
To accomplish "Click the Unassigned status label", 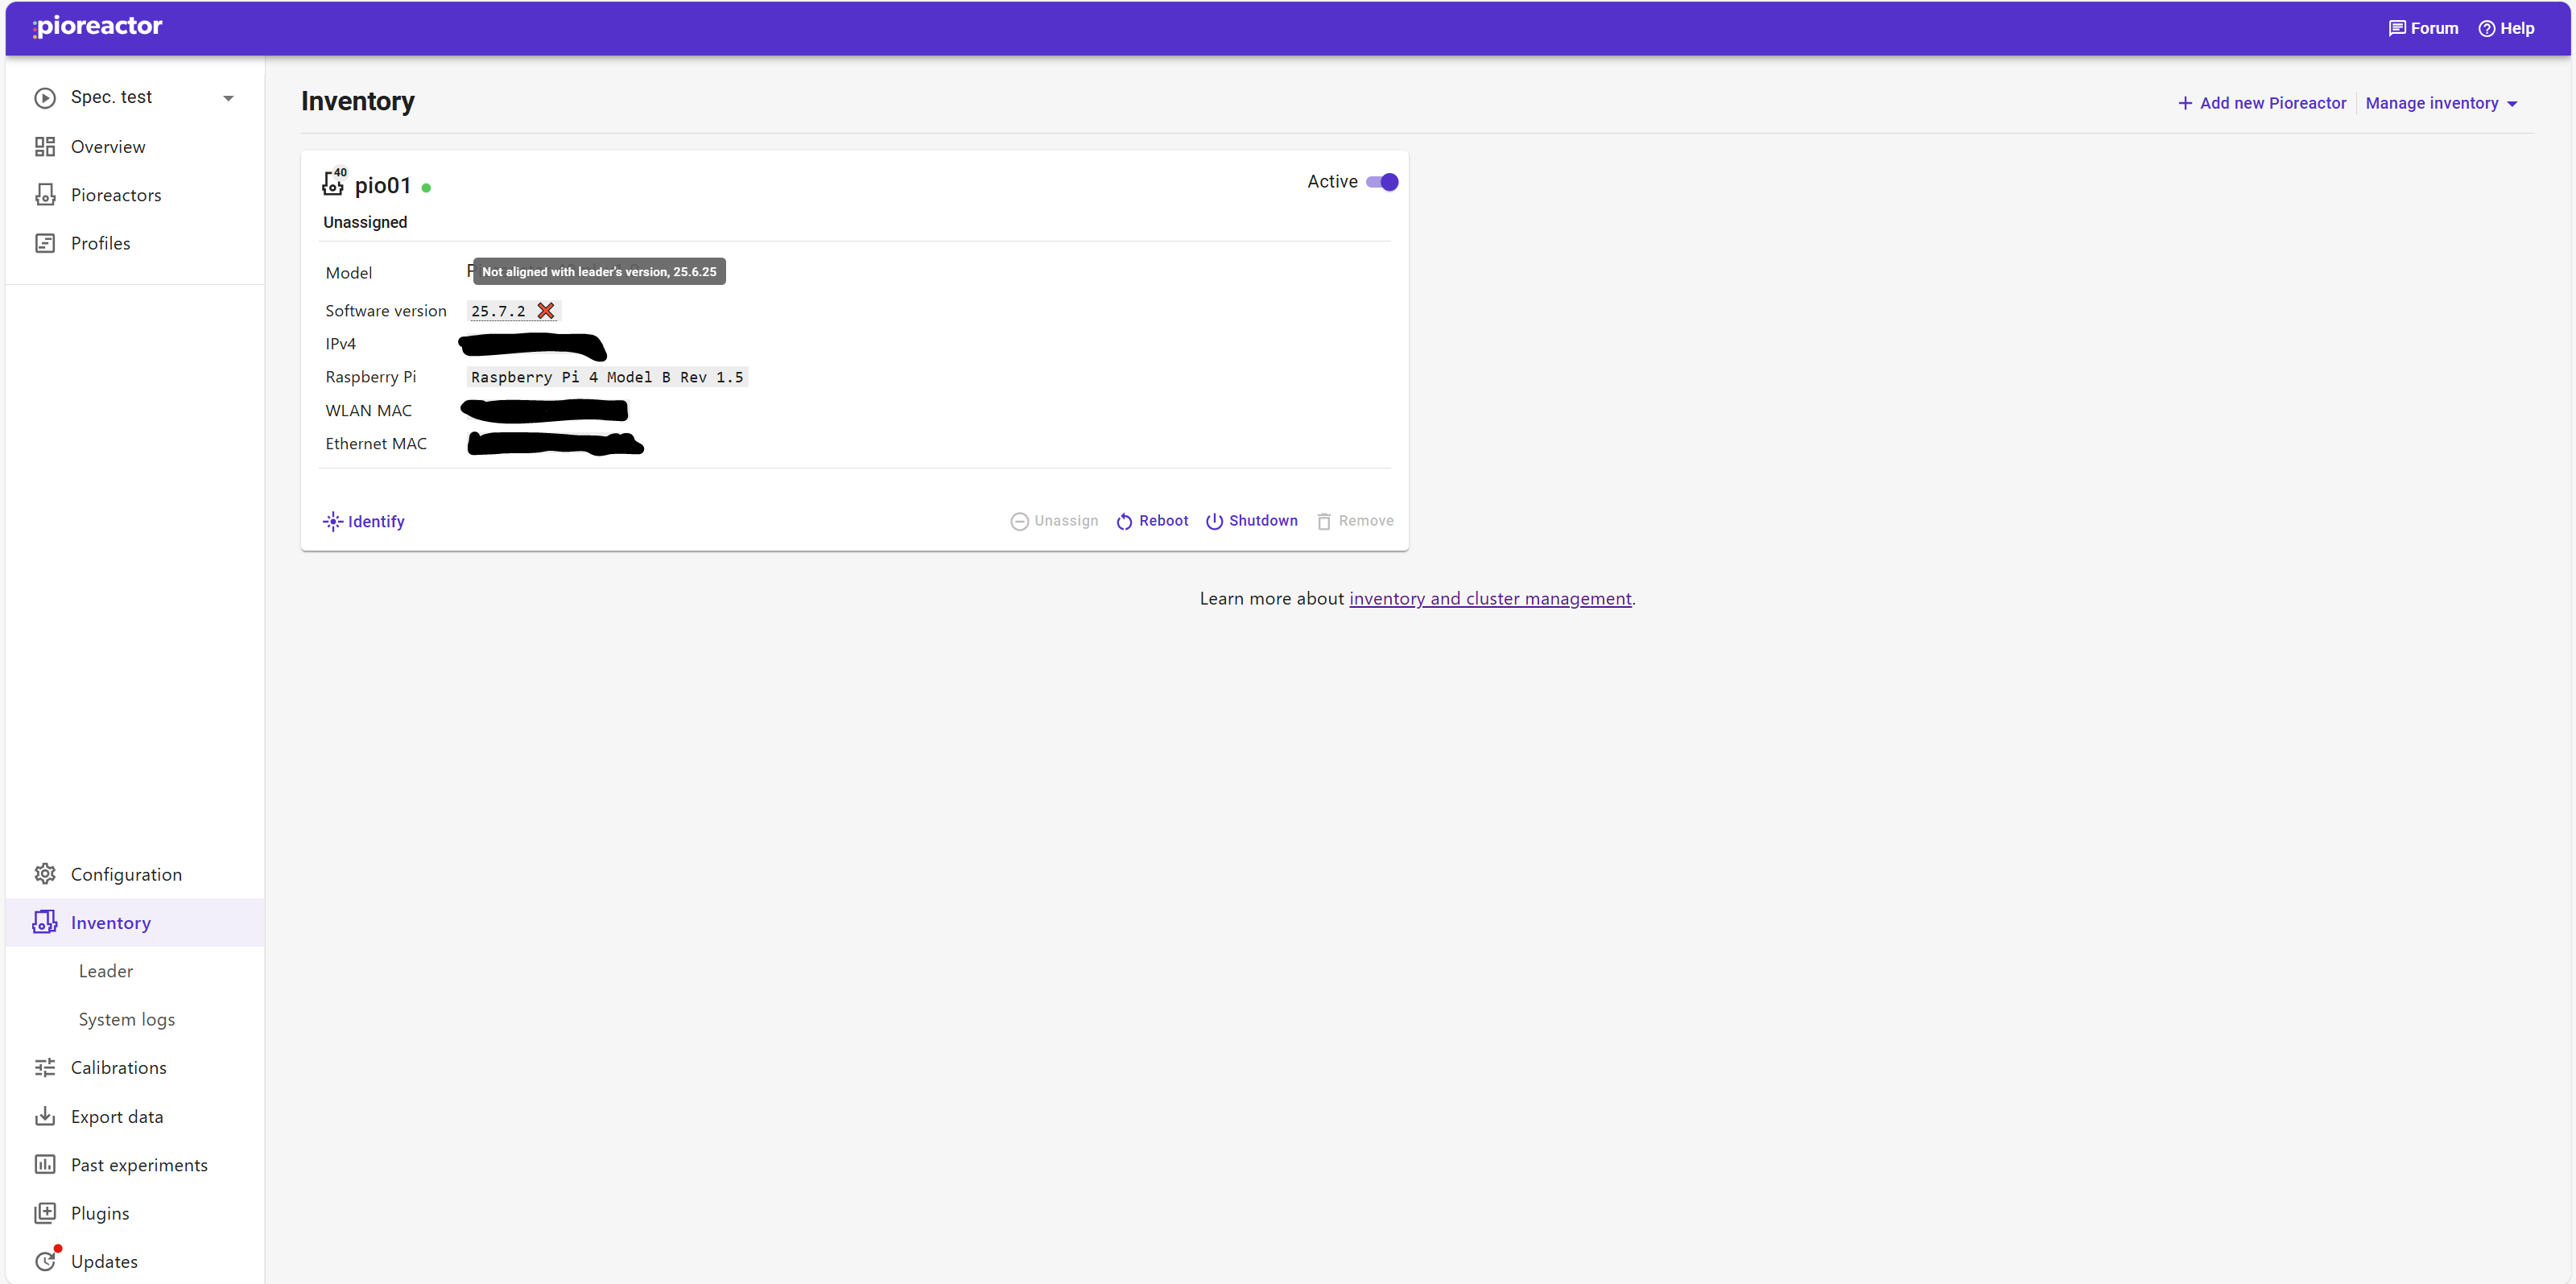I will [x=365, y=222].
